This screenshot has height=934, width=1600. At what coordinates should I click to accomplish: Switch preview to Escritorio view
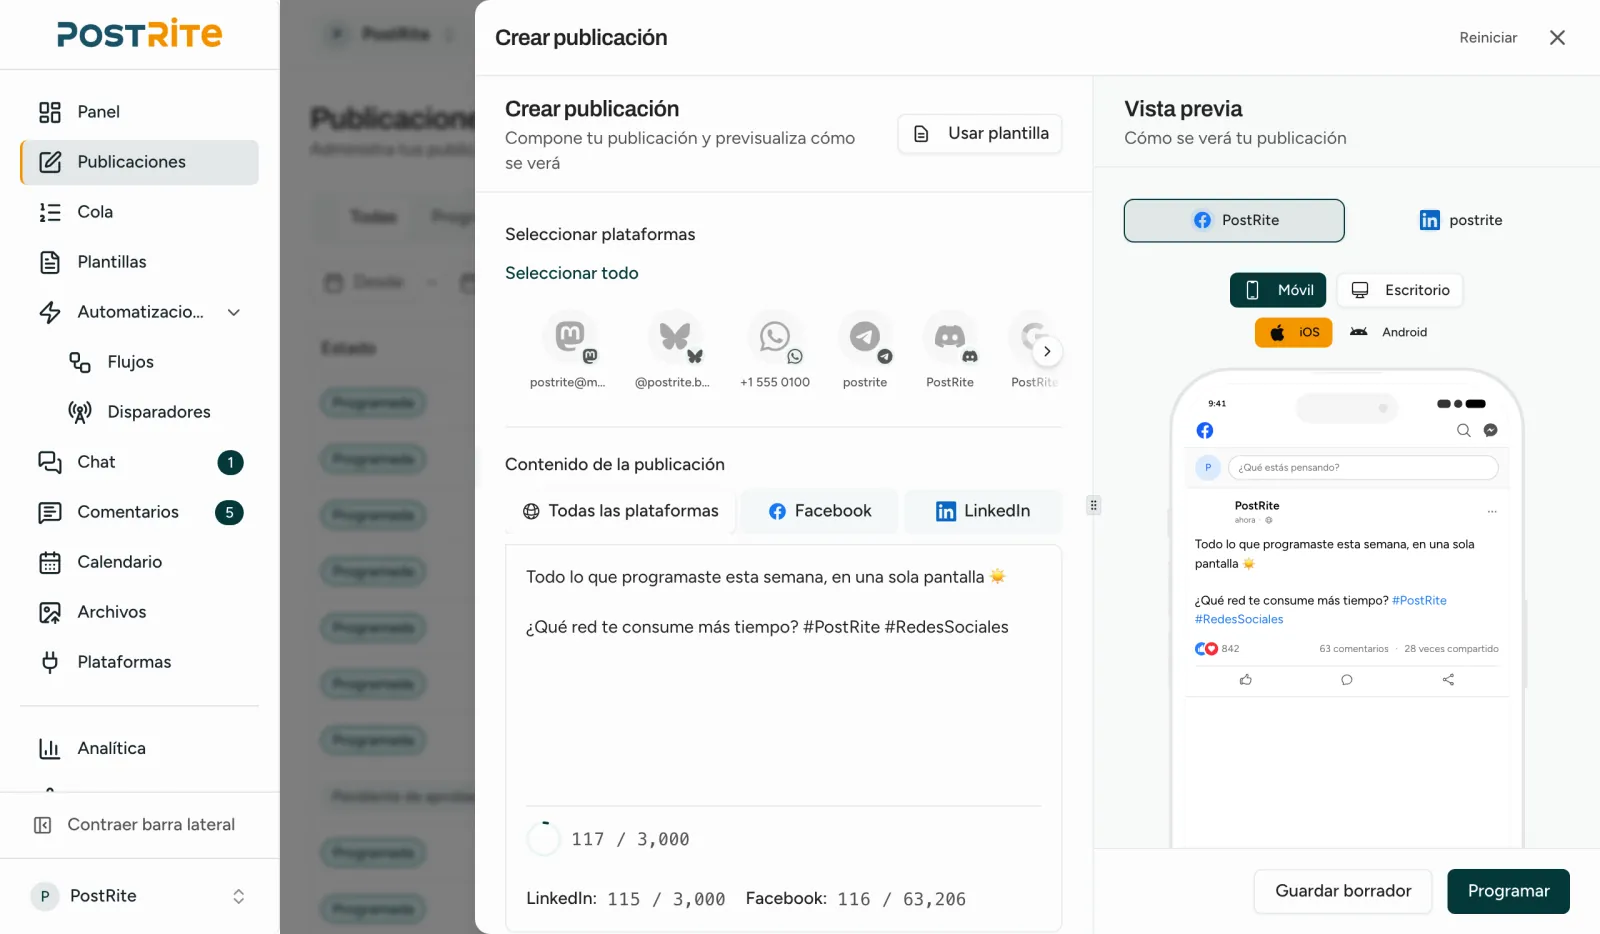click(x=1400, y=290)
